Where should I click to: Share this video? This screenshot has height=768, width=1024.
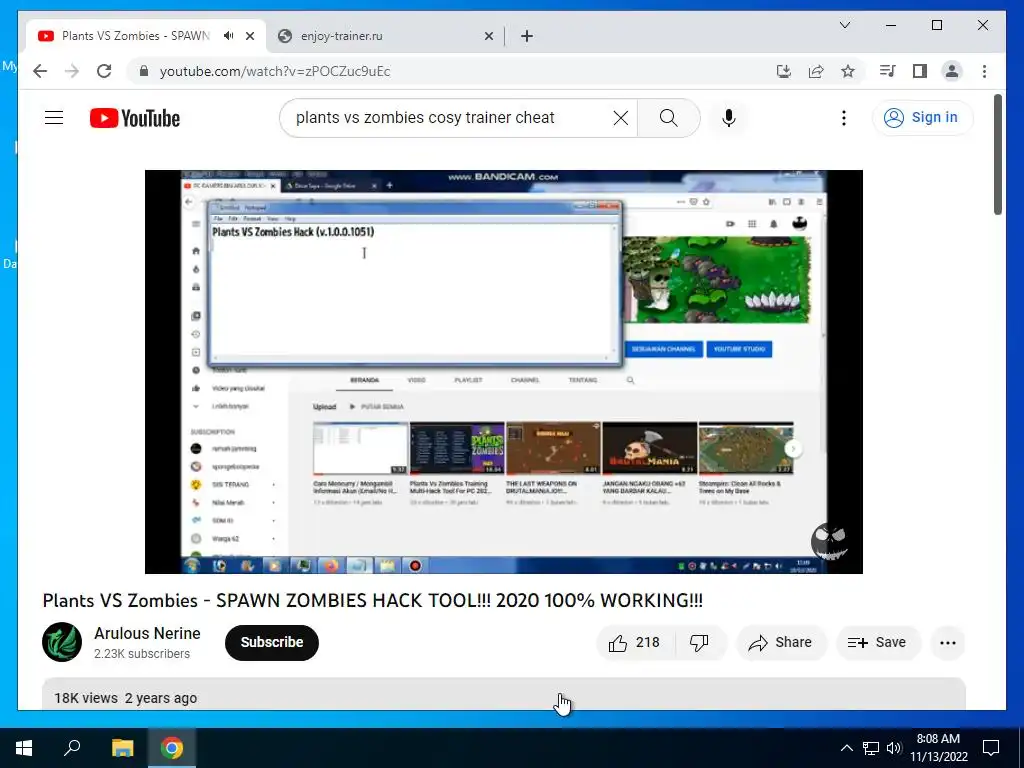(781, 643)
